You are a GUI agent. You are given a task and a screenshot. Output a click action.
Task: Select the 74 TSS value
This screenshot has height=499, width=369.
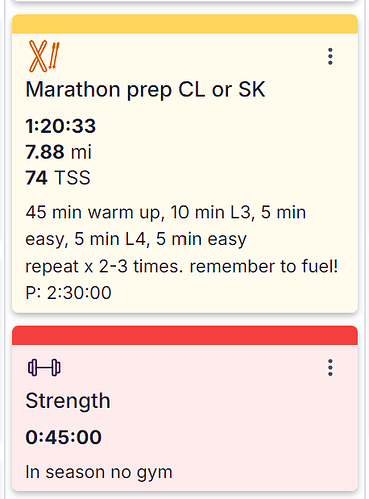(x=58, y=178)
